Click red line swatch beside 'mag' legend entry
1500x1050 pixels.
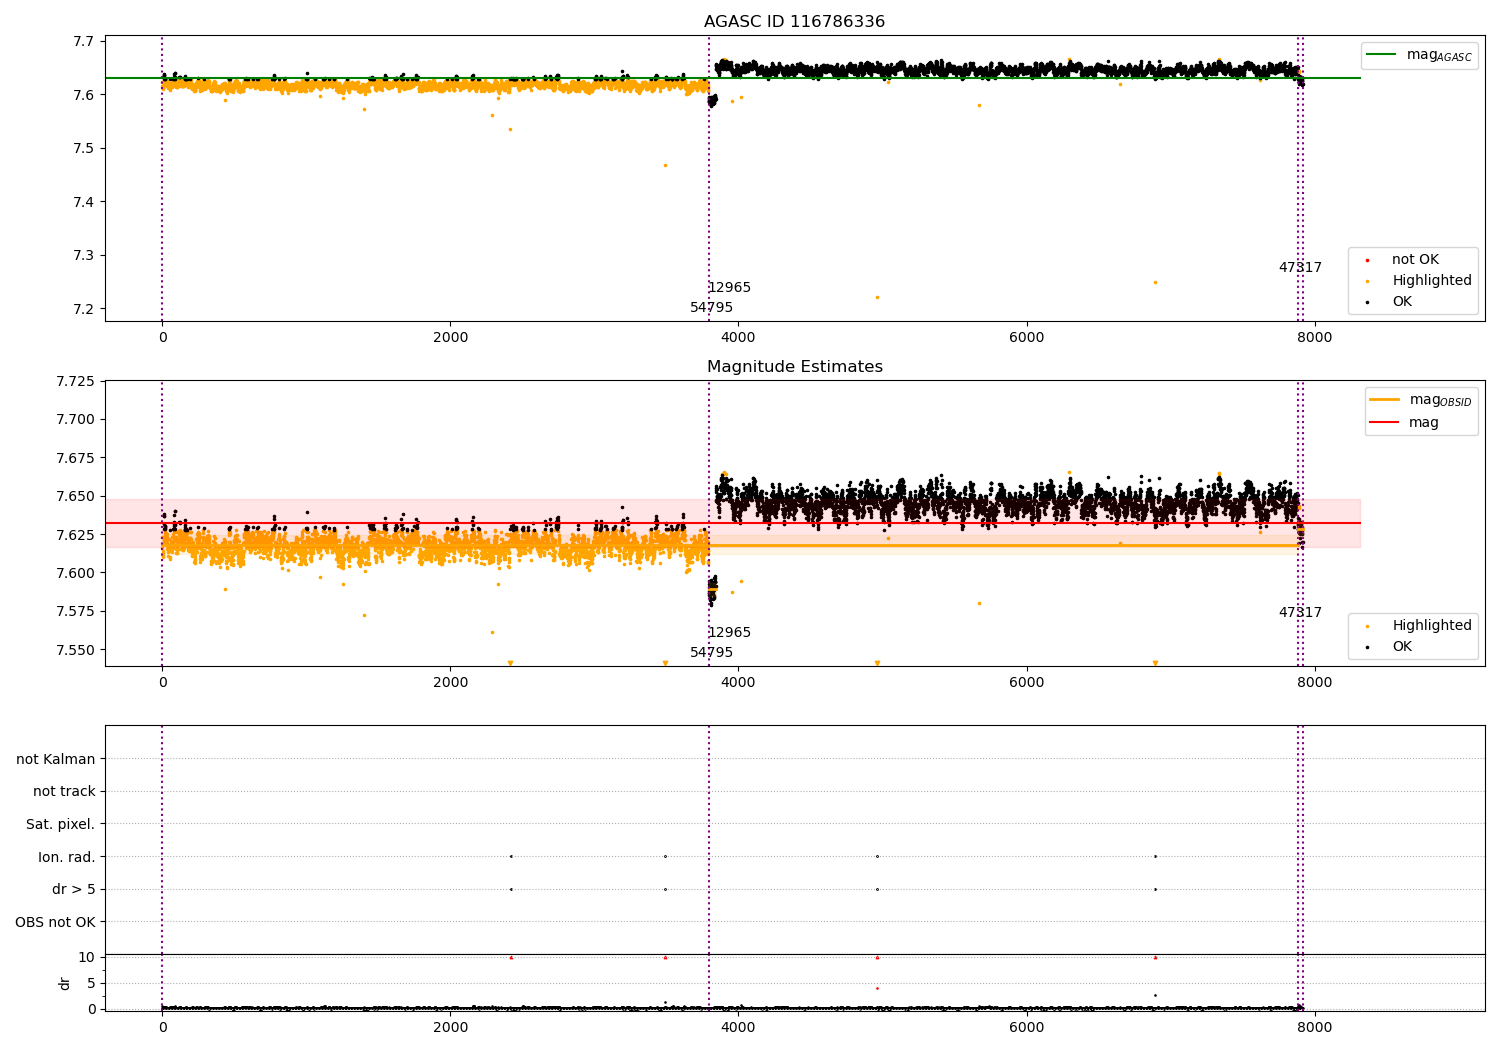coord(1385,423)
